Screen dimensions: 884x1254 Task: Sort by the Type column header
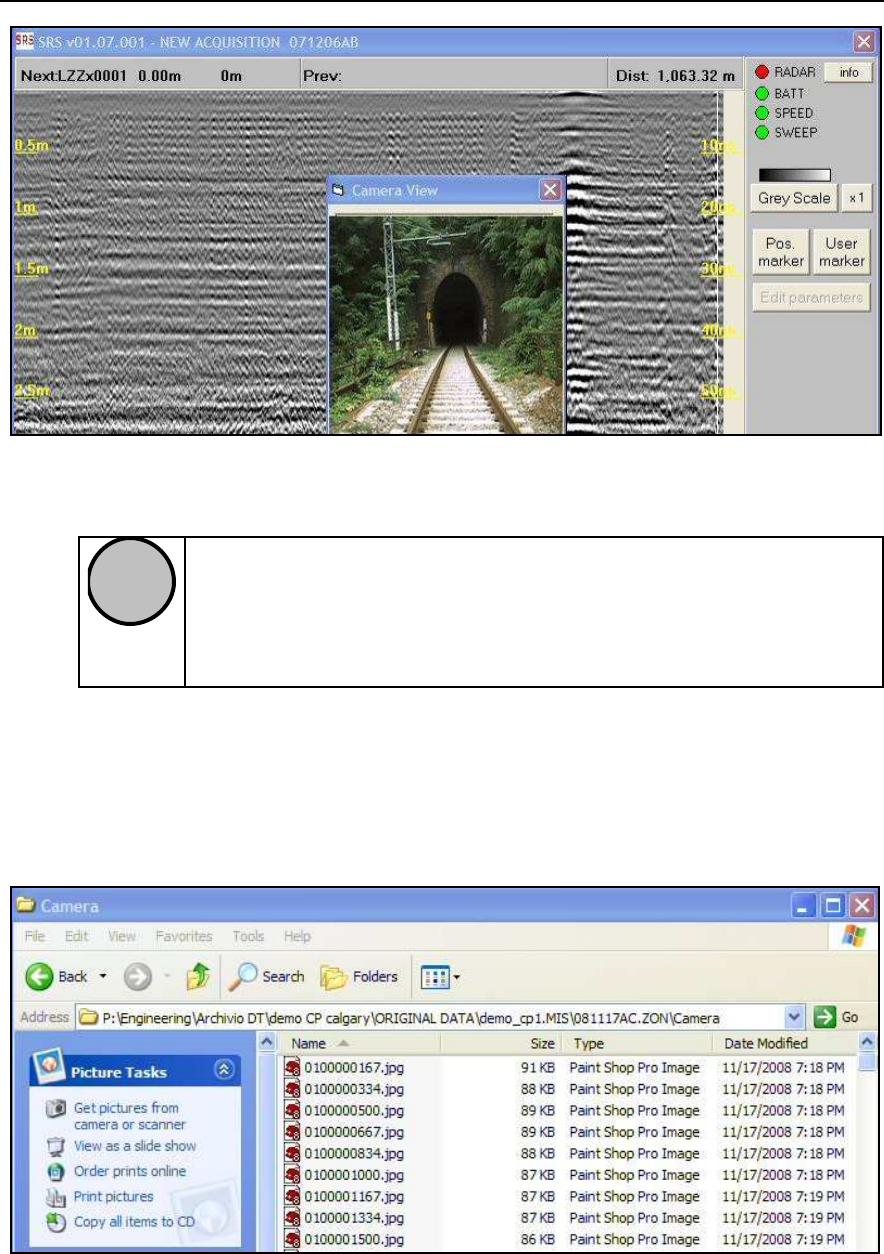tap(640, 1042)
